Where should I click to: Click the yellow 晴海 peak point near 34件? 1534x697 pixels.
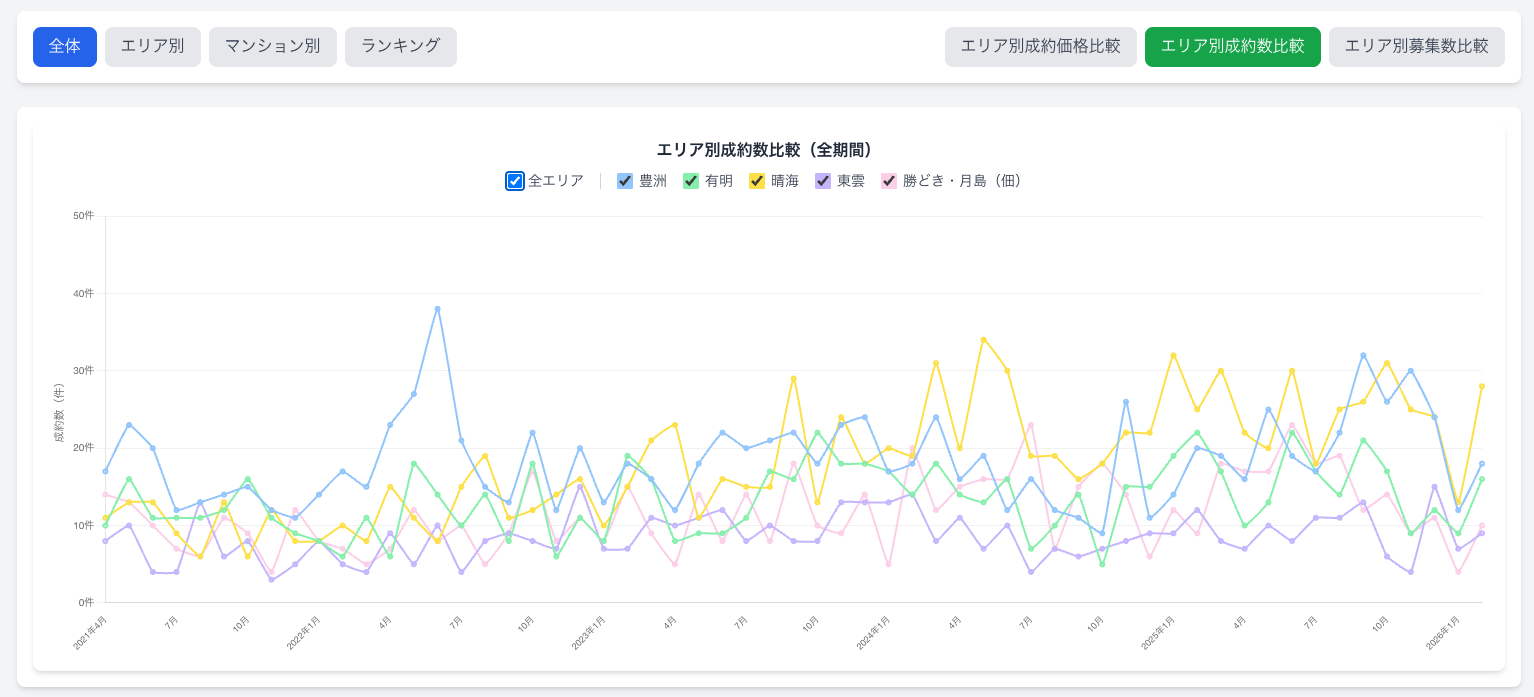coord(984,340)
